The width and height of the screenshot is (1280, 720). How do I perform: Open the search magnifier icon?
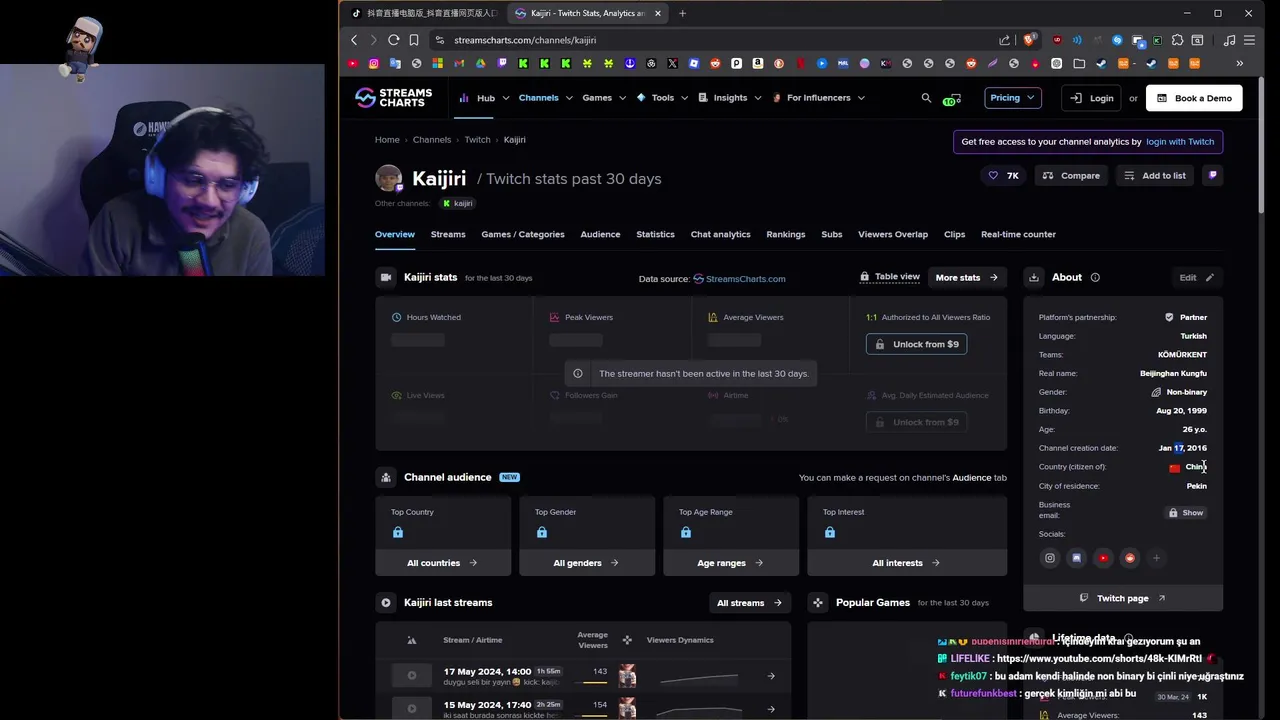click(x=926, y=98)
